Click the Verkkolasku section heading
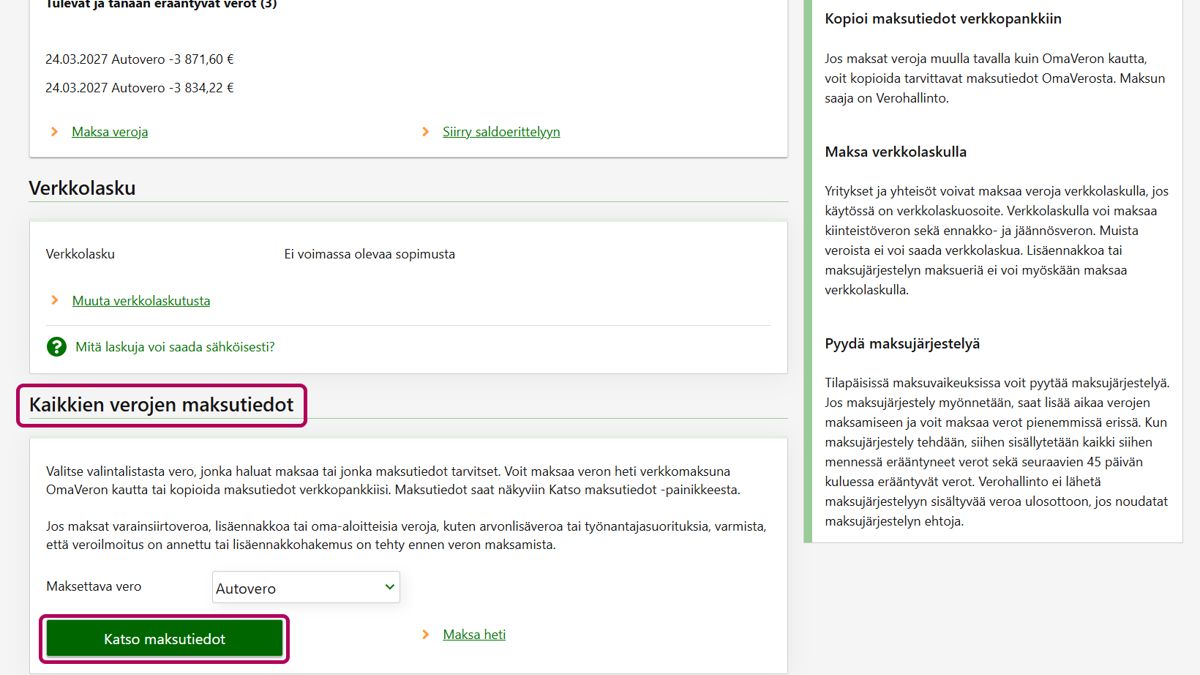 tap(82, 188)
